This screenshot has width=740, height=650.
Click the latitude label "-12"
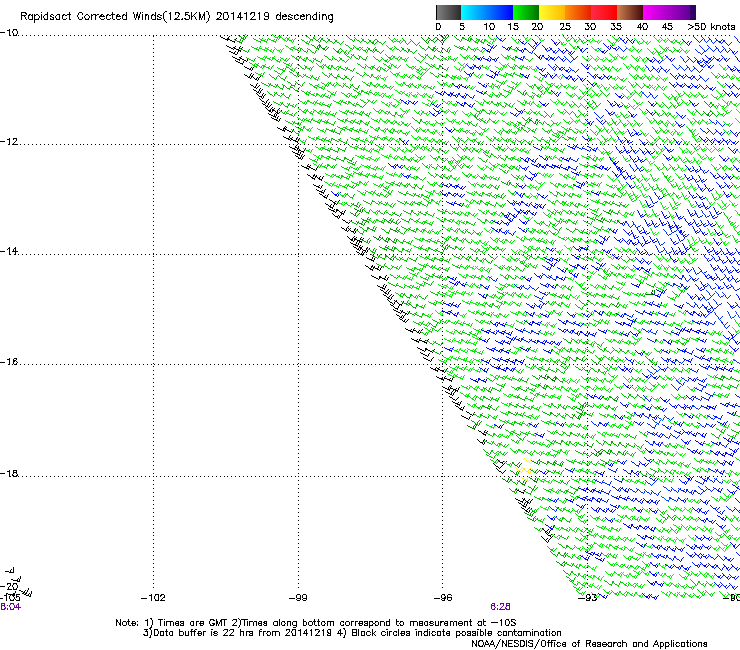tap(9, 142)
